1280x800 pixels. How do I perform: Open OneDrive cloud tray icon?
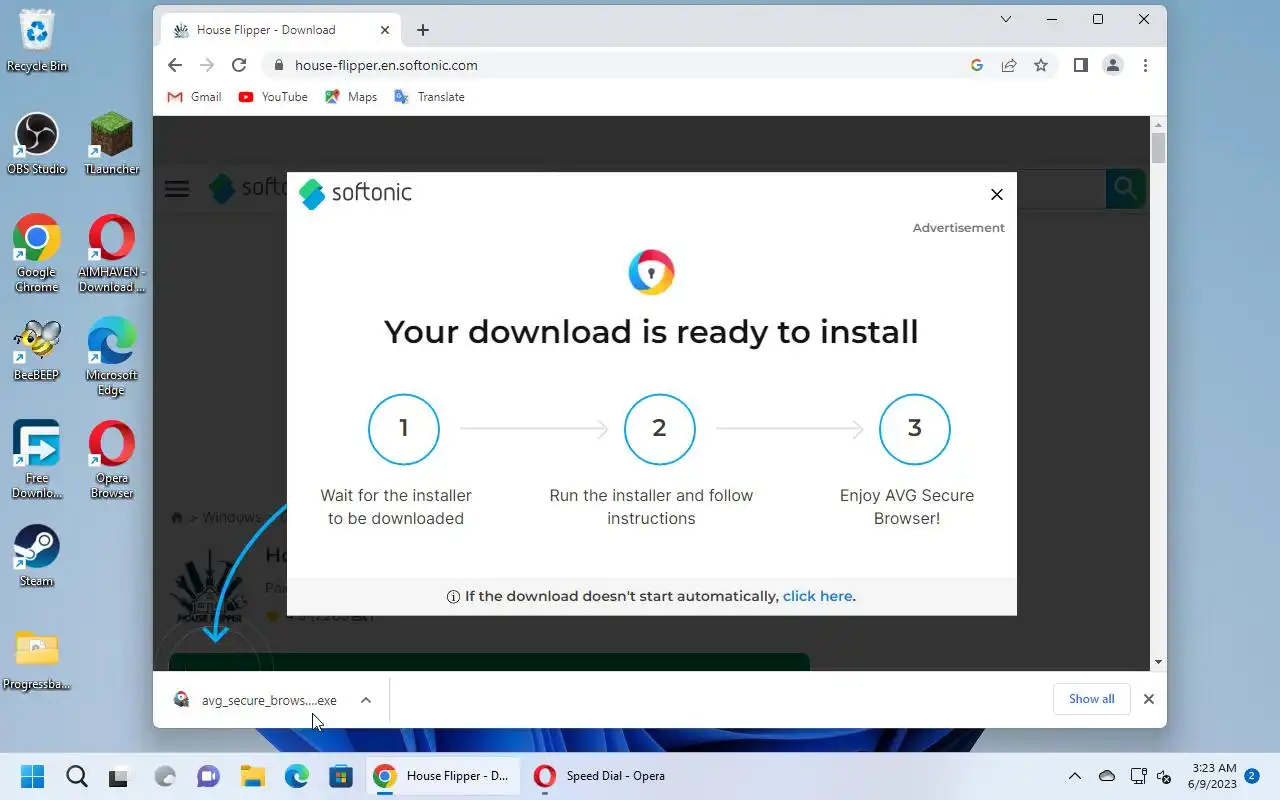click(x=1107, y=776)
